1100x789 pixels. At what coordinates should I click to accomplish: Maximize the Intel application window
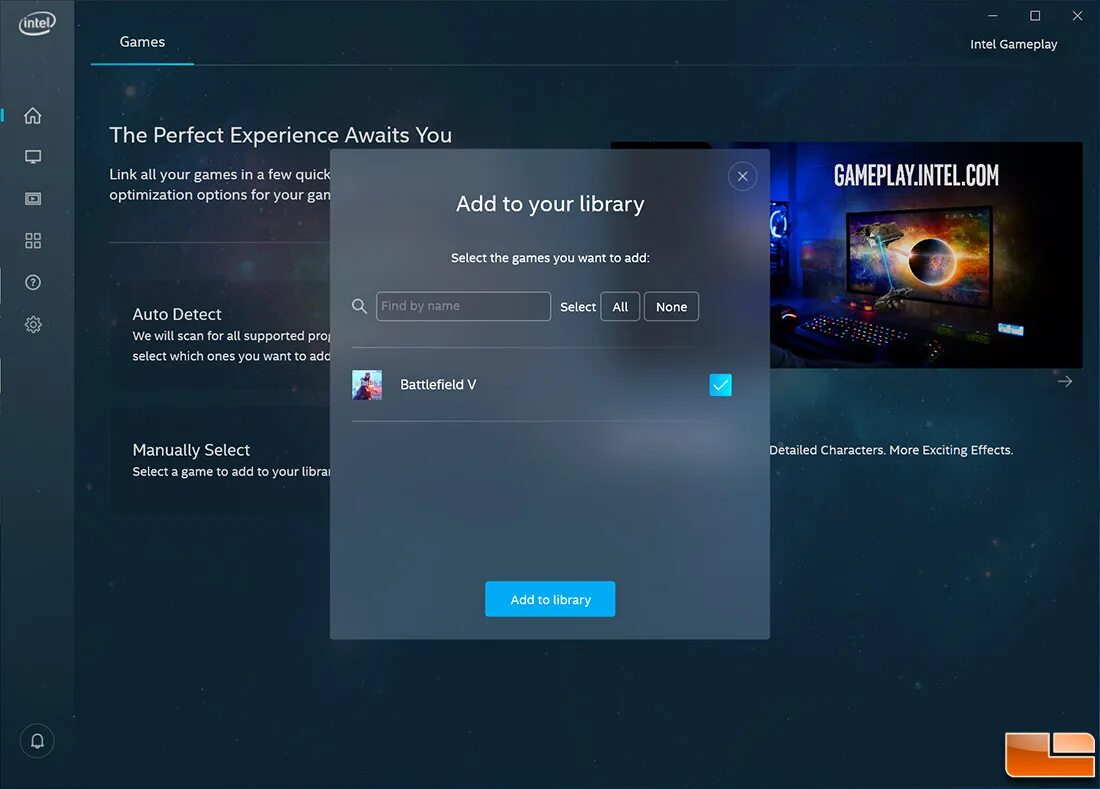pyautogui.click(x=1035, y=15)
